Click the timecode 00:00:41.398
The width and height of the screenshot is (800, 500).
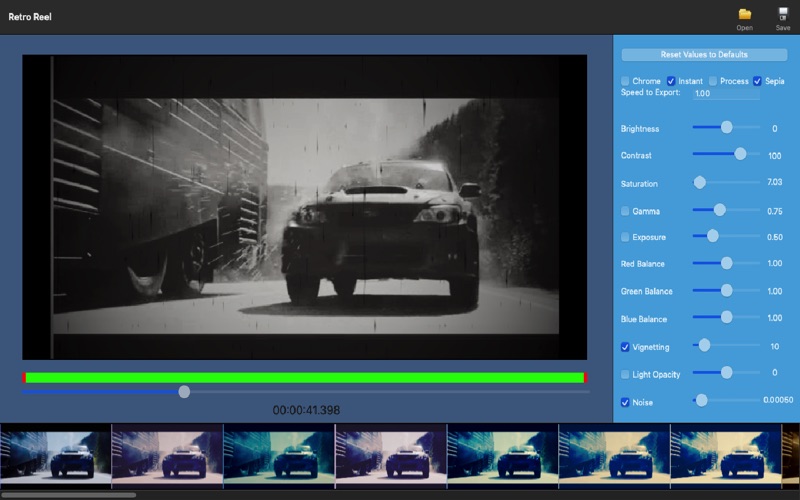coord(306,410)
